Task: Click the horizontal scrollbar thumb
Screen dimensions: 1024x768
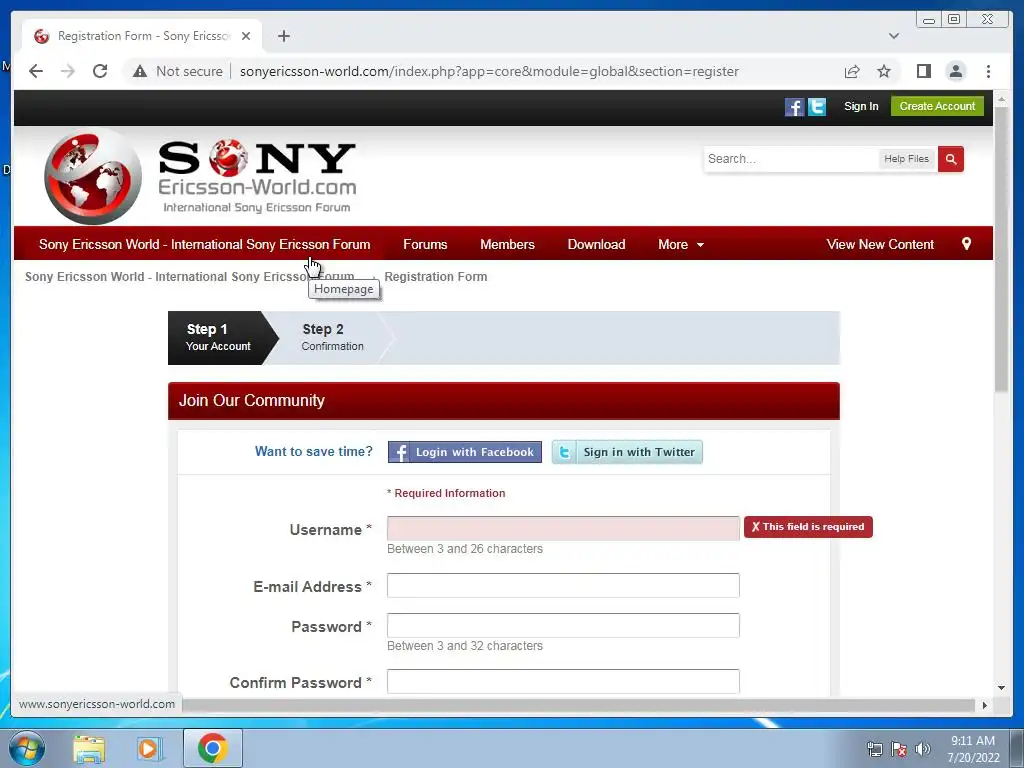Action: 578,705
